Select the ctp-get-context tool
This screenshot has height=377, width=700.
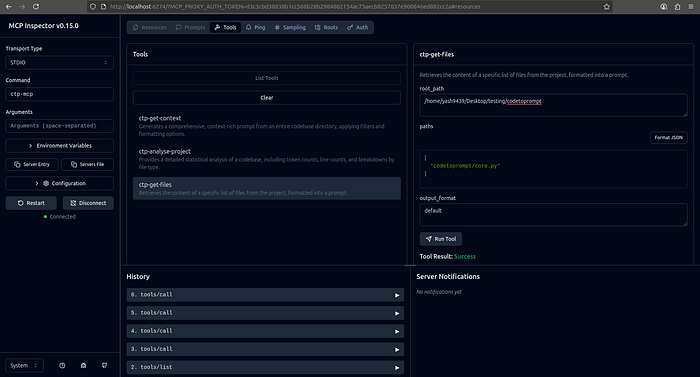click(267, 126)
